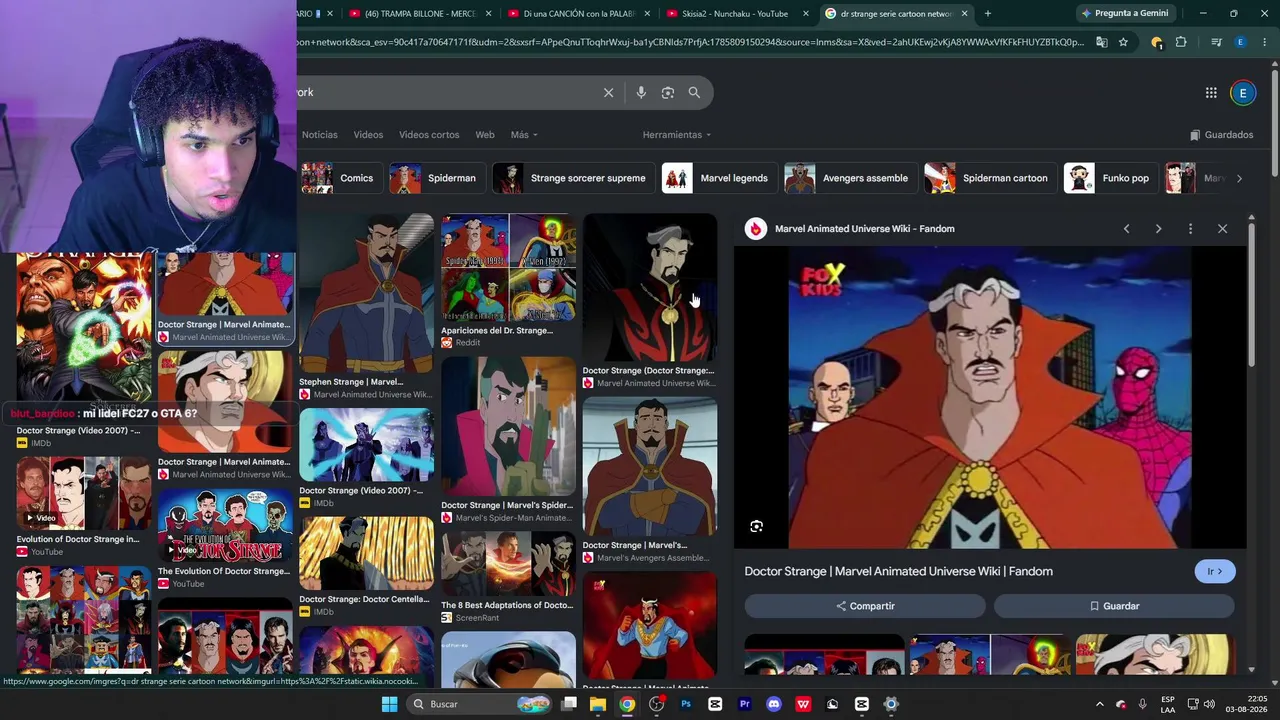Image resolution: width=1280 pixels, height=720 pixels.
Task: Open the Windows Start menu
Action: [389, 704]
